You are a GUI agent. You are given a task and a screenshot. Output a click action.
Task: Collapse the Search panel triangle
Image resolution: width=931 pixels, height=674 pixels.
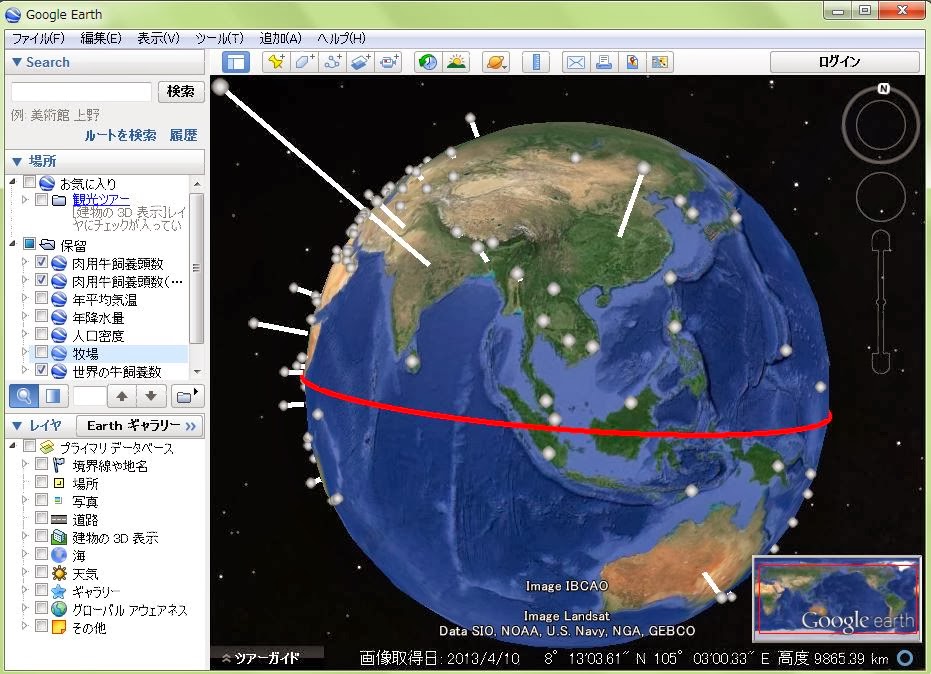pyautogui.click(x=17, y=62)
